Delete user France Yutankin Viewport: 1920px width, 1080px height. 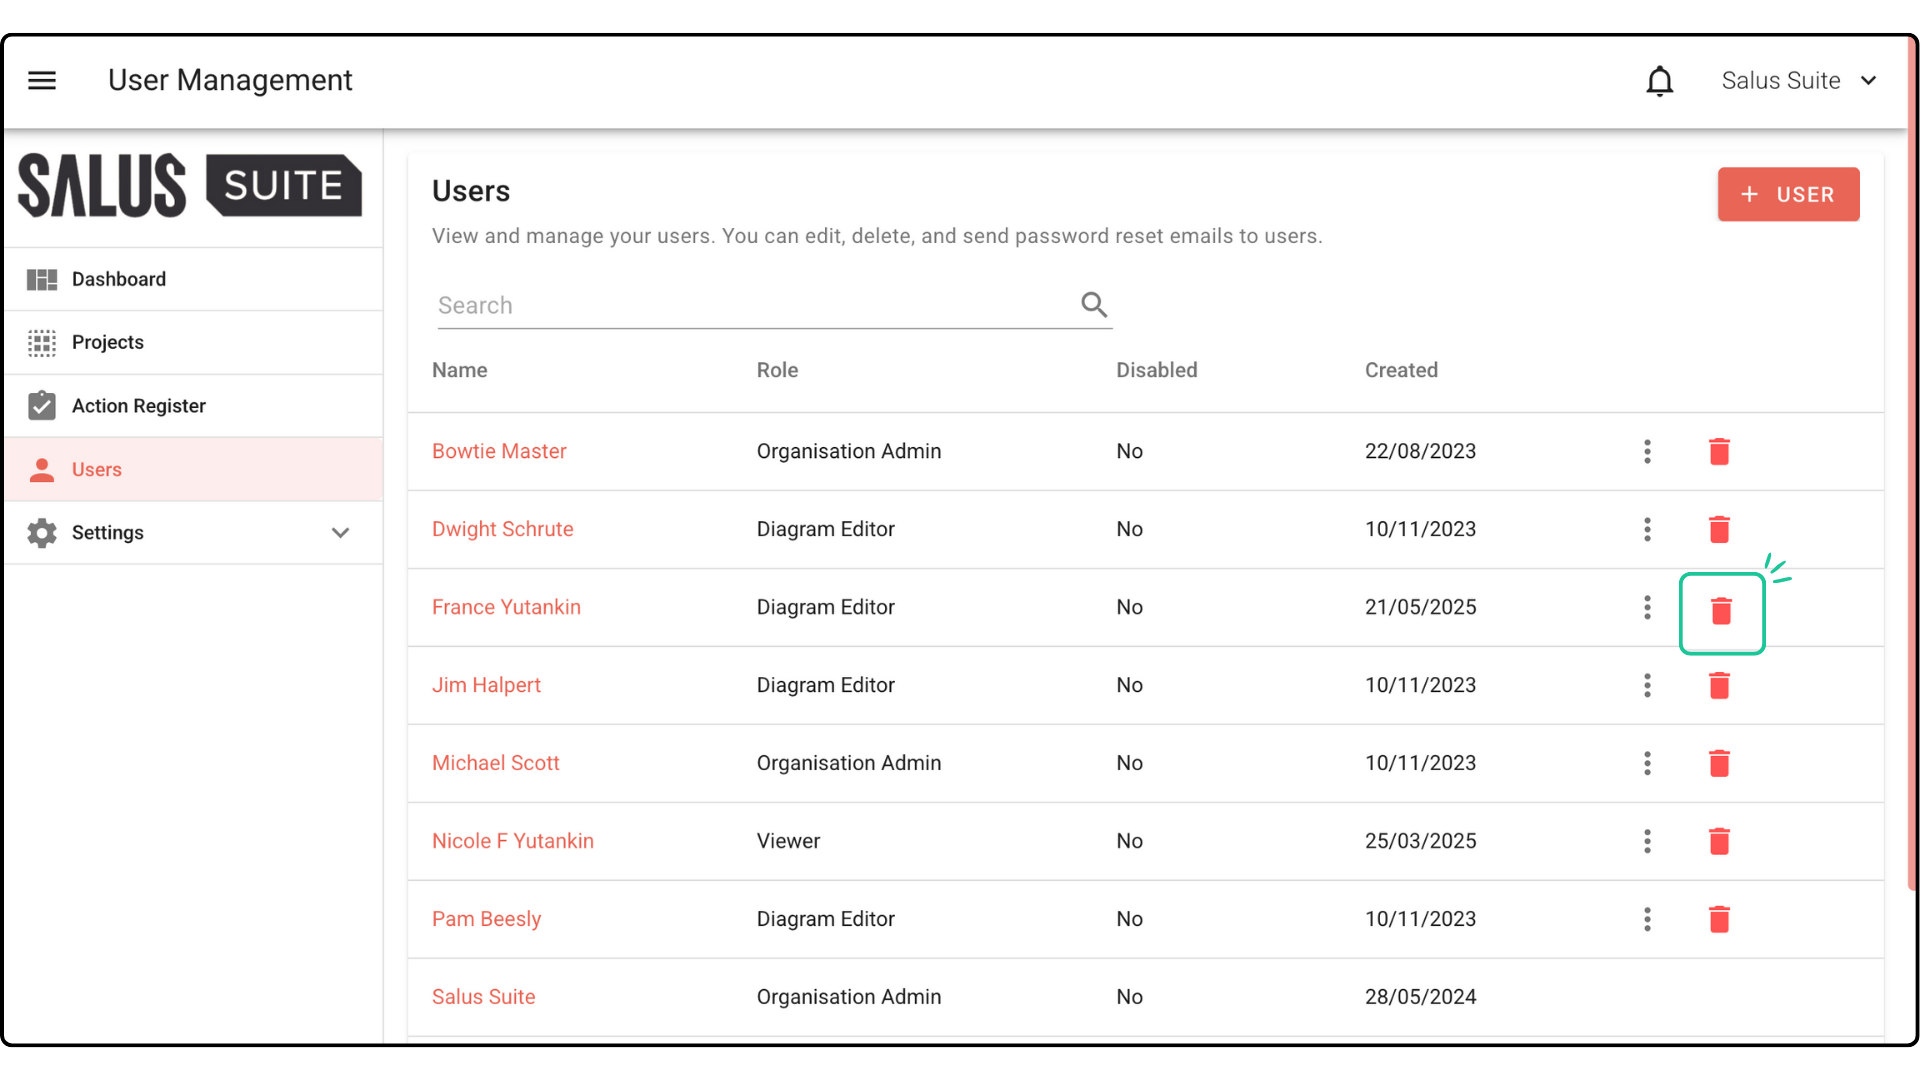coord(1720,611)
